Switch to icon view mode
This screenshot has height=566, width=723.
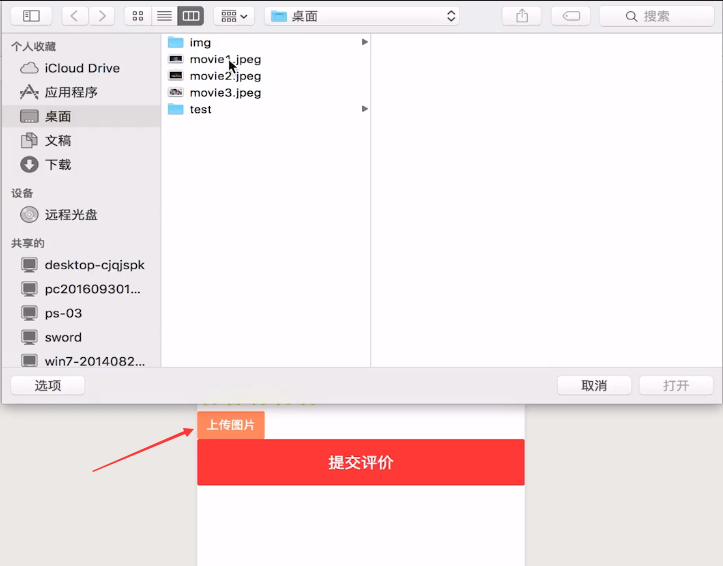click(x=138, y=16)
